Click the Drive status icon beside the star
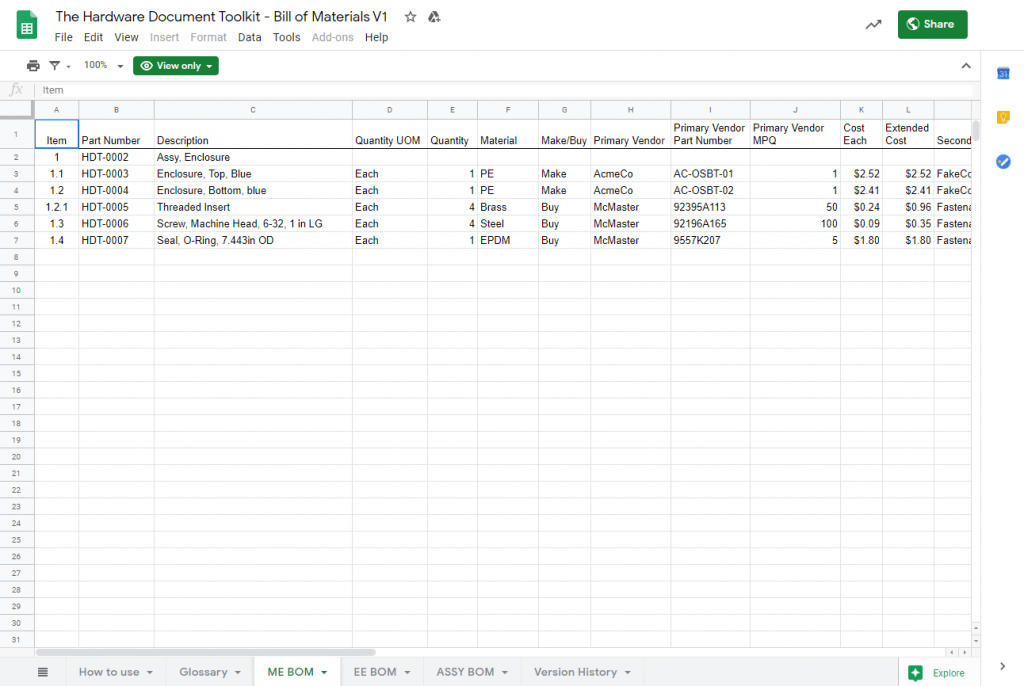 434,17
